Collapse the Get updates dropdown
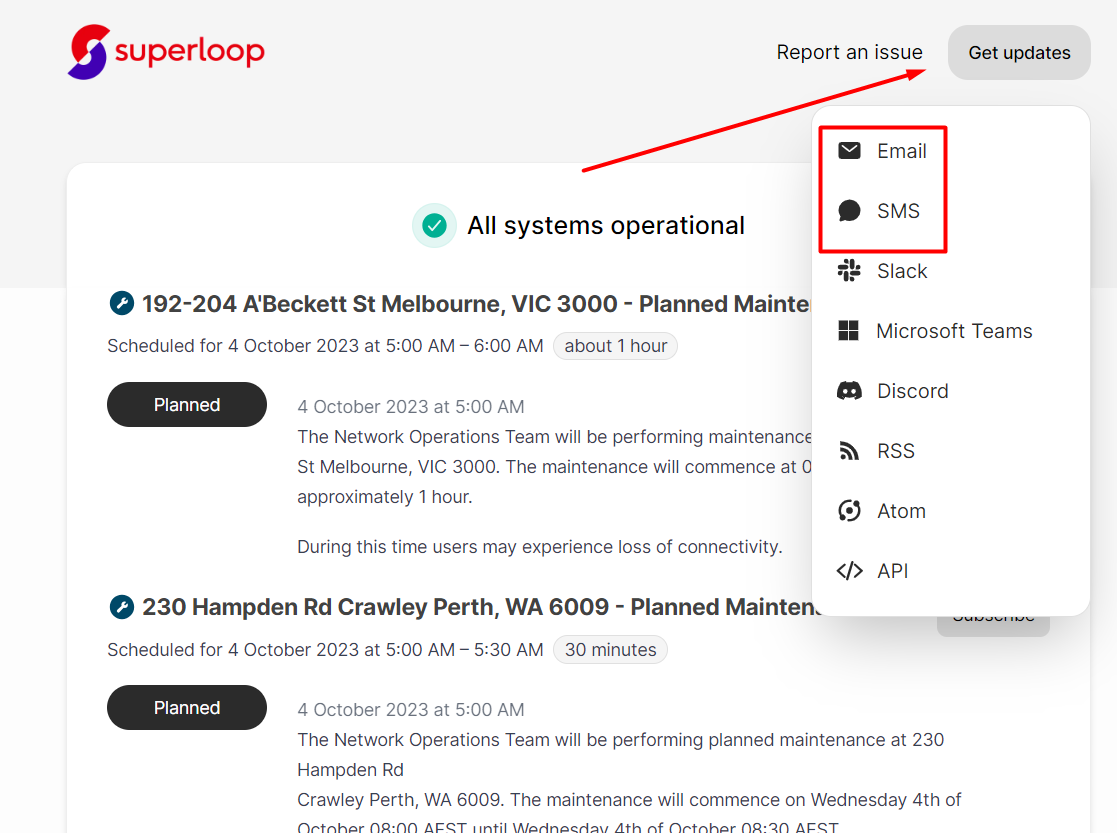This screenshot has width=1117, height=833. pos(1019,53)
